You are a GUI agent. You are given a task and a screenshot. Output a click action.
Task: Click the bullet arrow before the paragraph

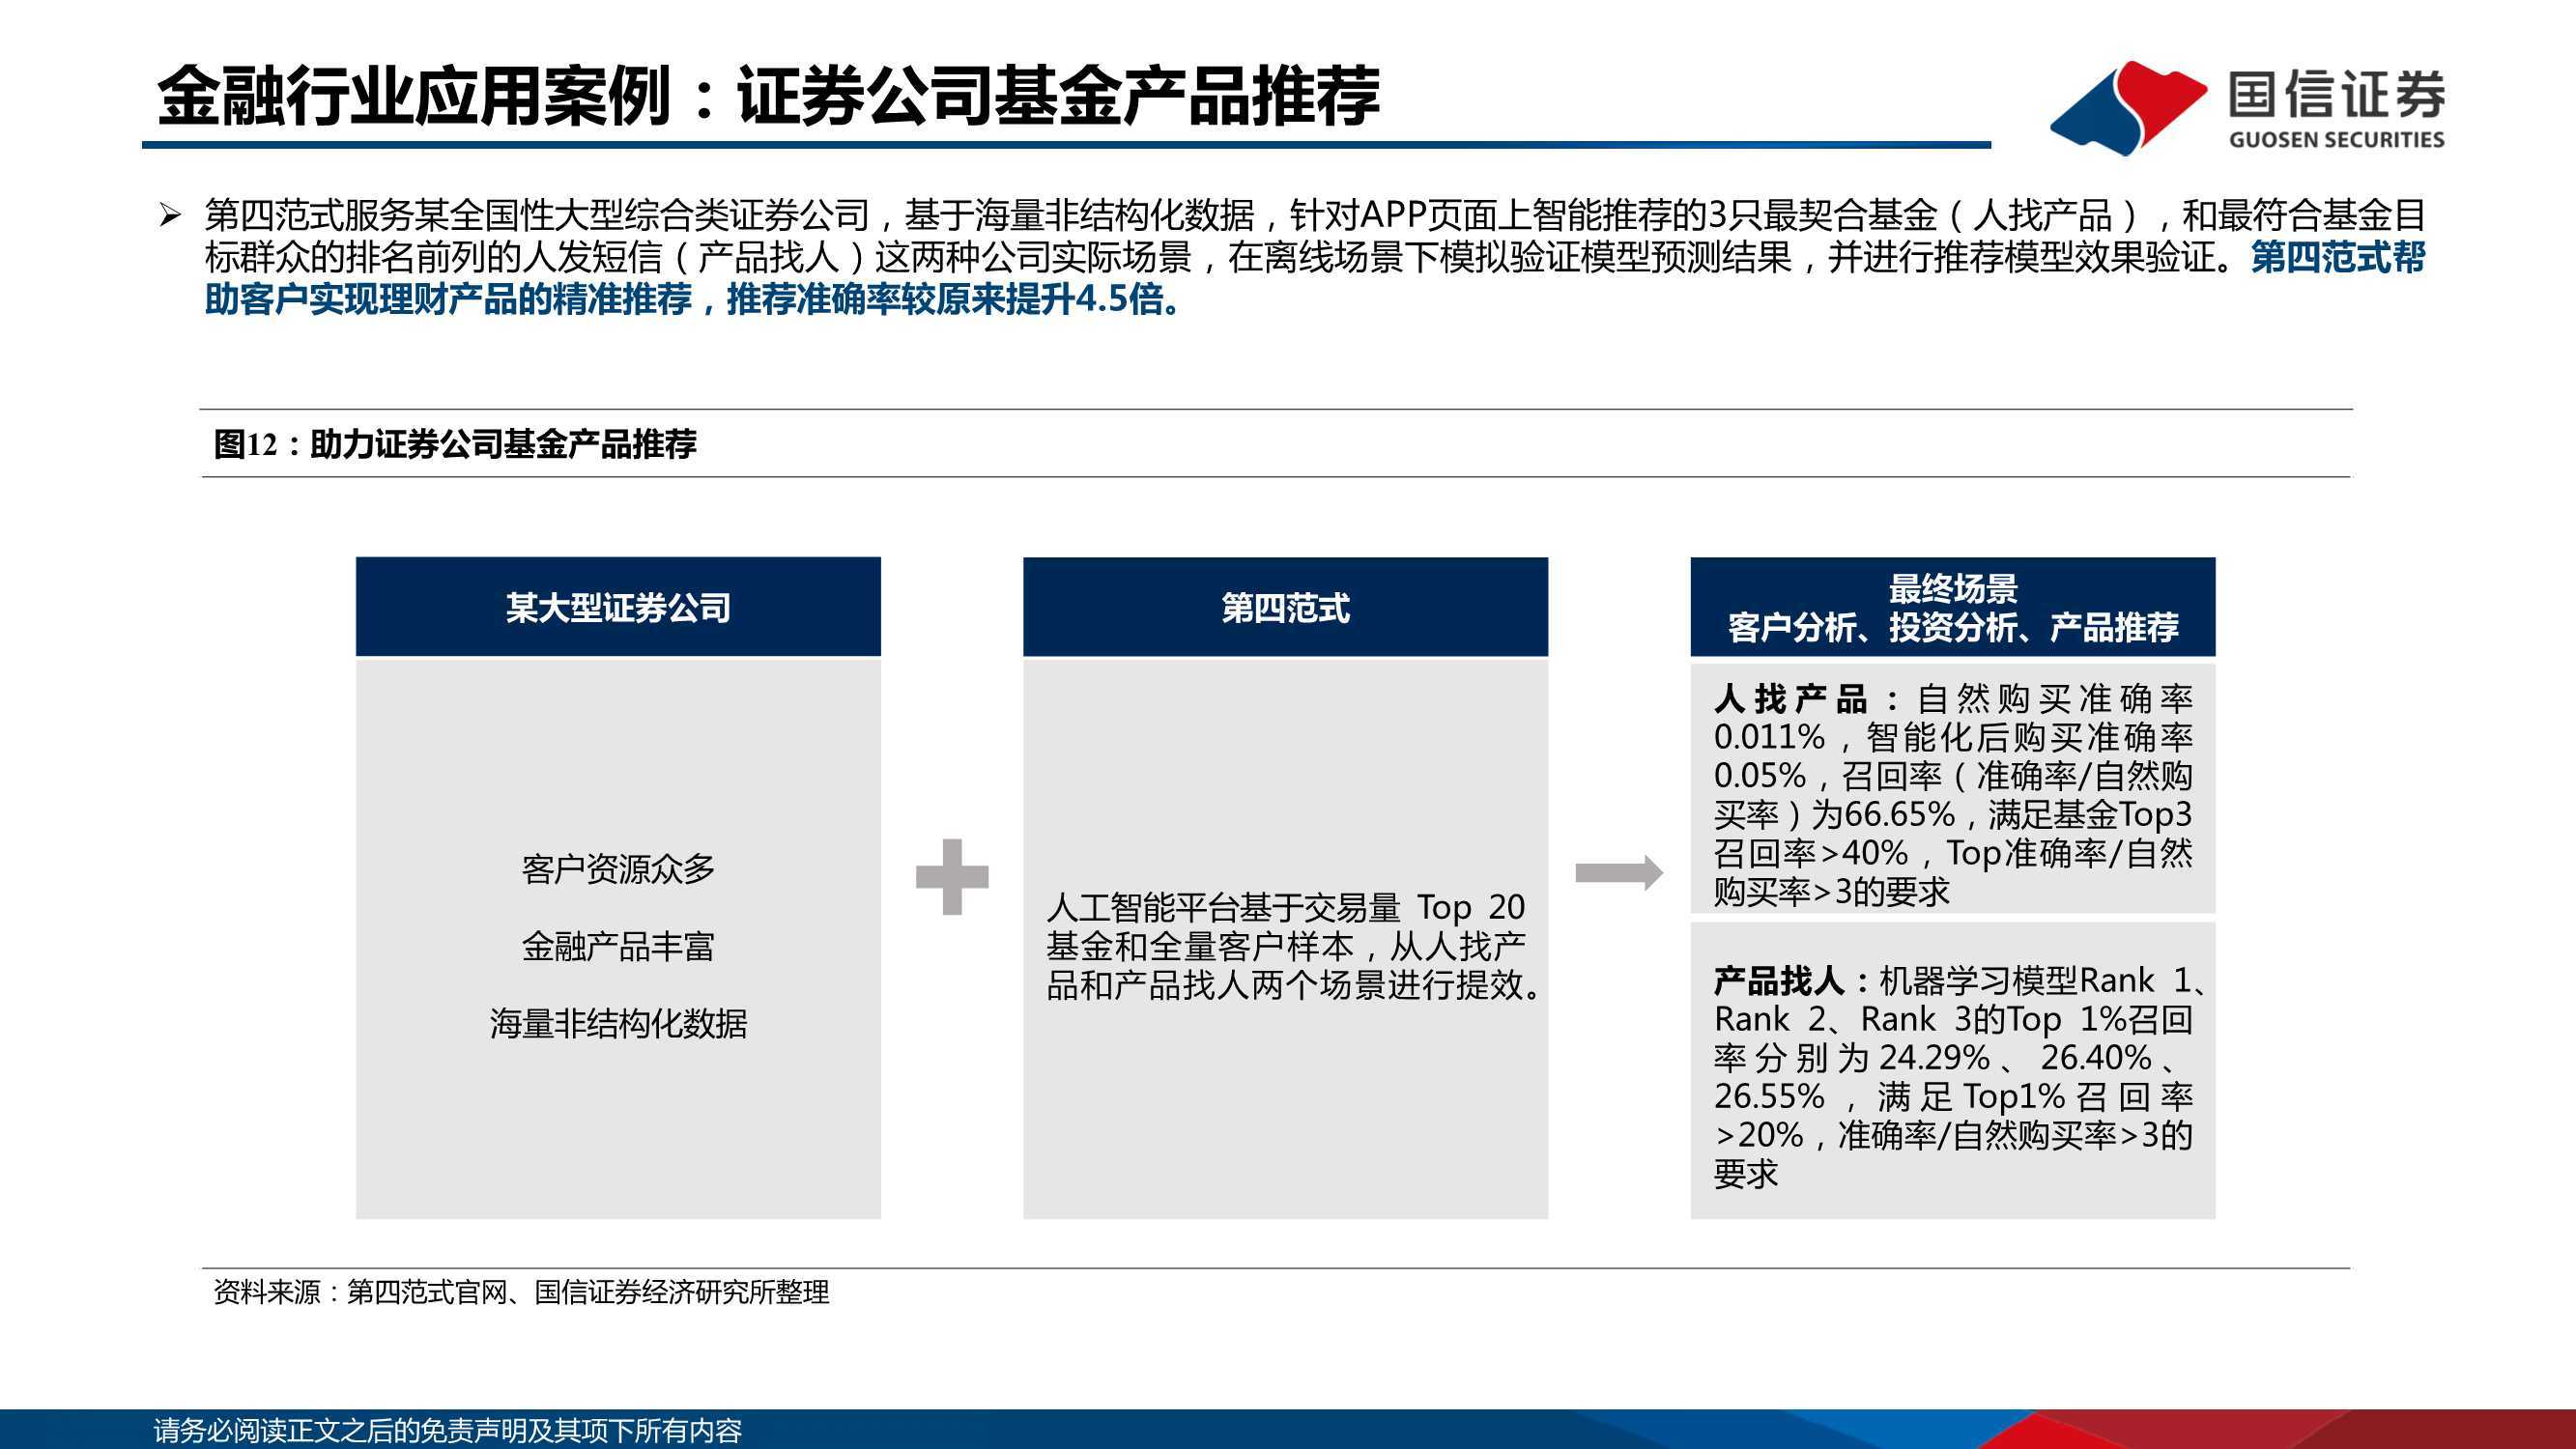[170, 215]
